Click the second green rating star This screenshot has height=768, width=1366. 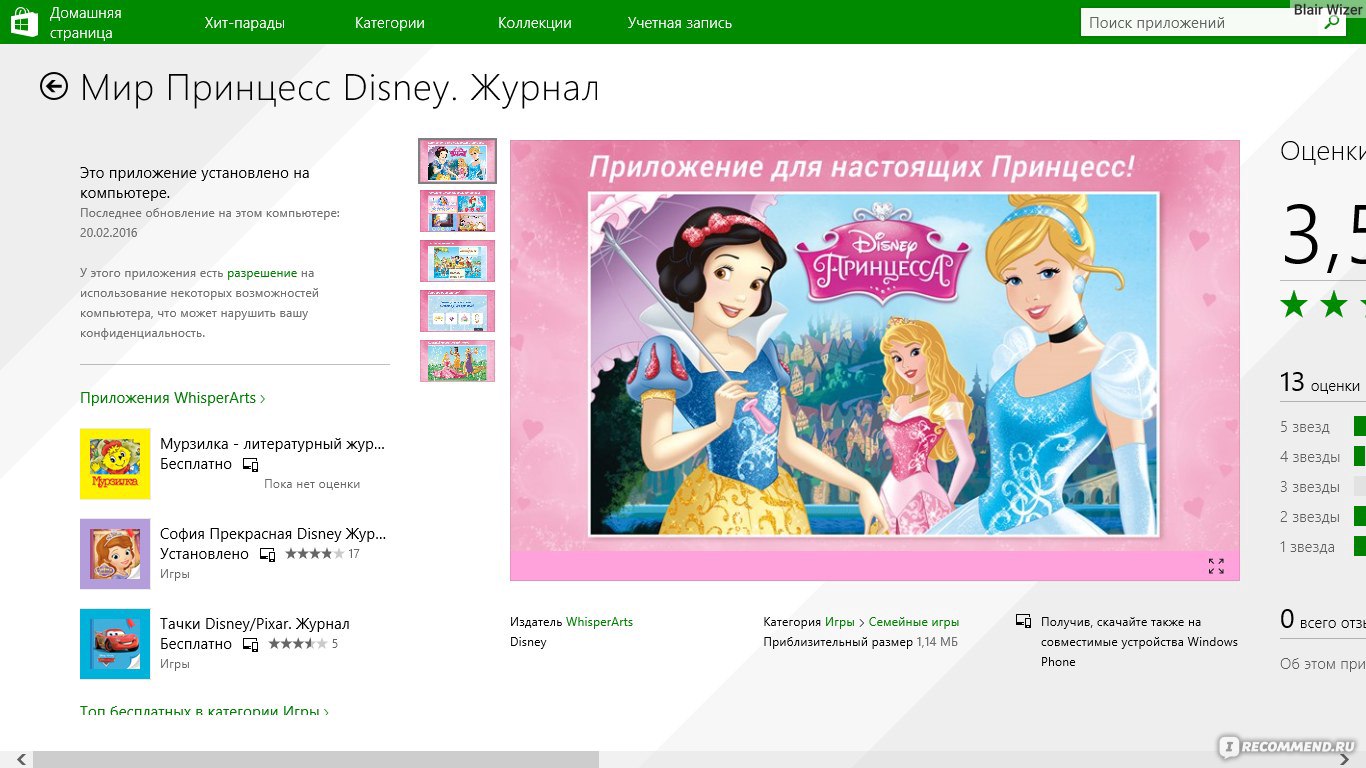1334,304
